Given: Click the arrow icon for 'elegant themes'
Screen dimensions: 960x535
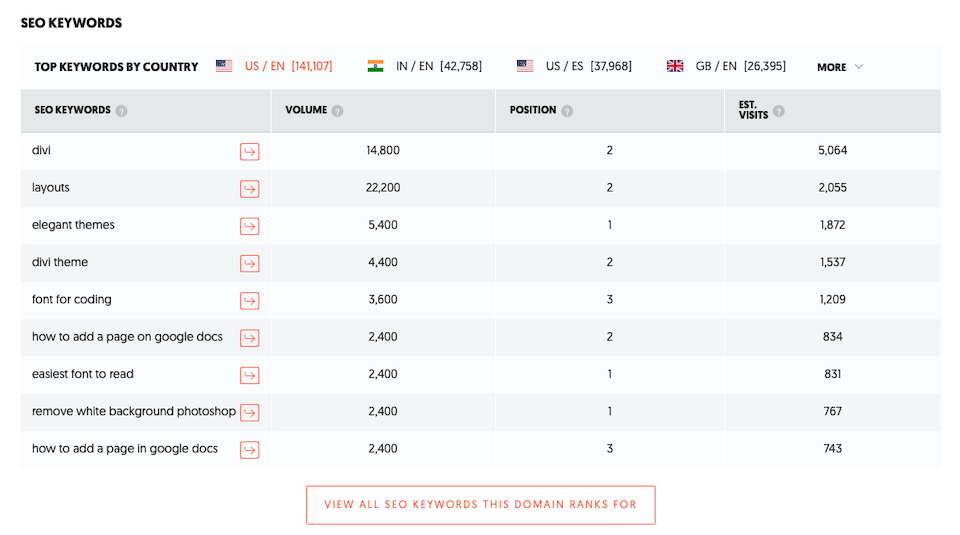Looking at the screenshot, I should pyautogui.click(x=249, y=226).
